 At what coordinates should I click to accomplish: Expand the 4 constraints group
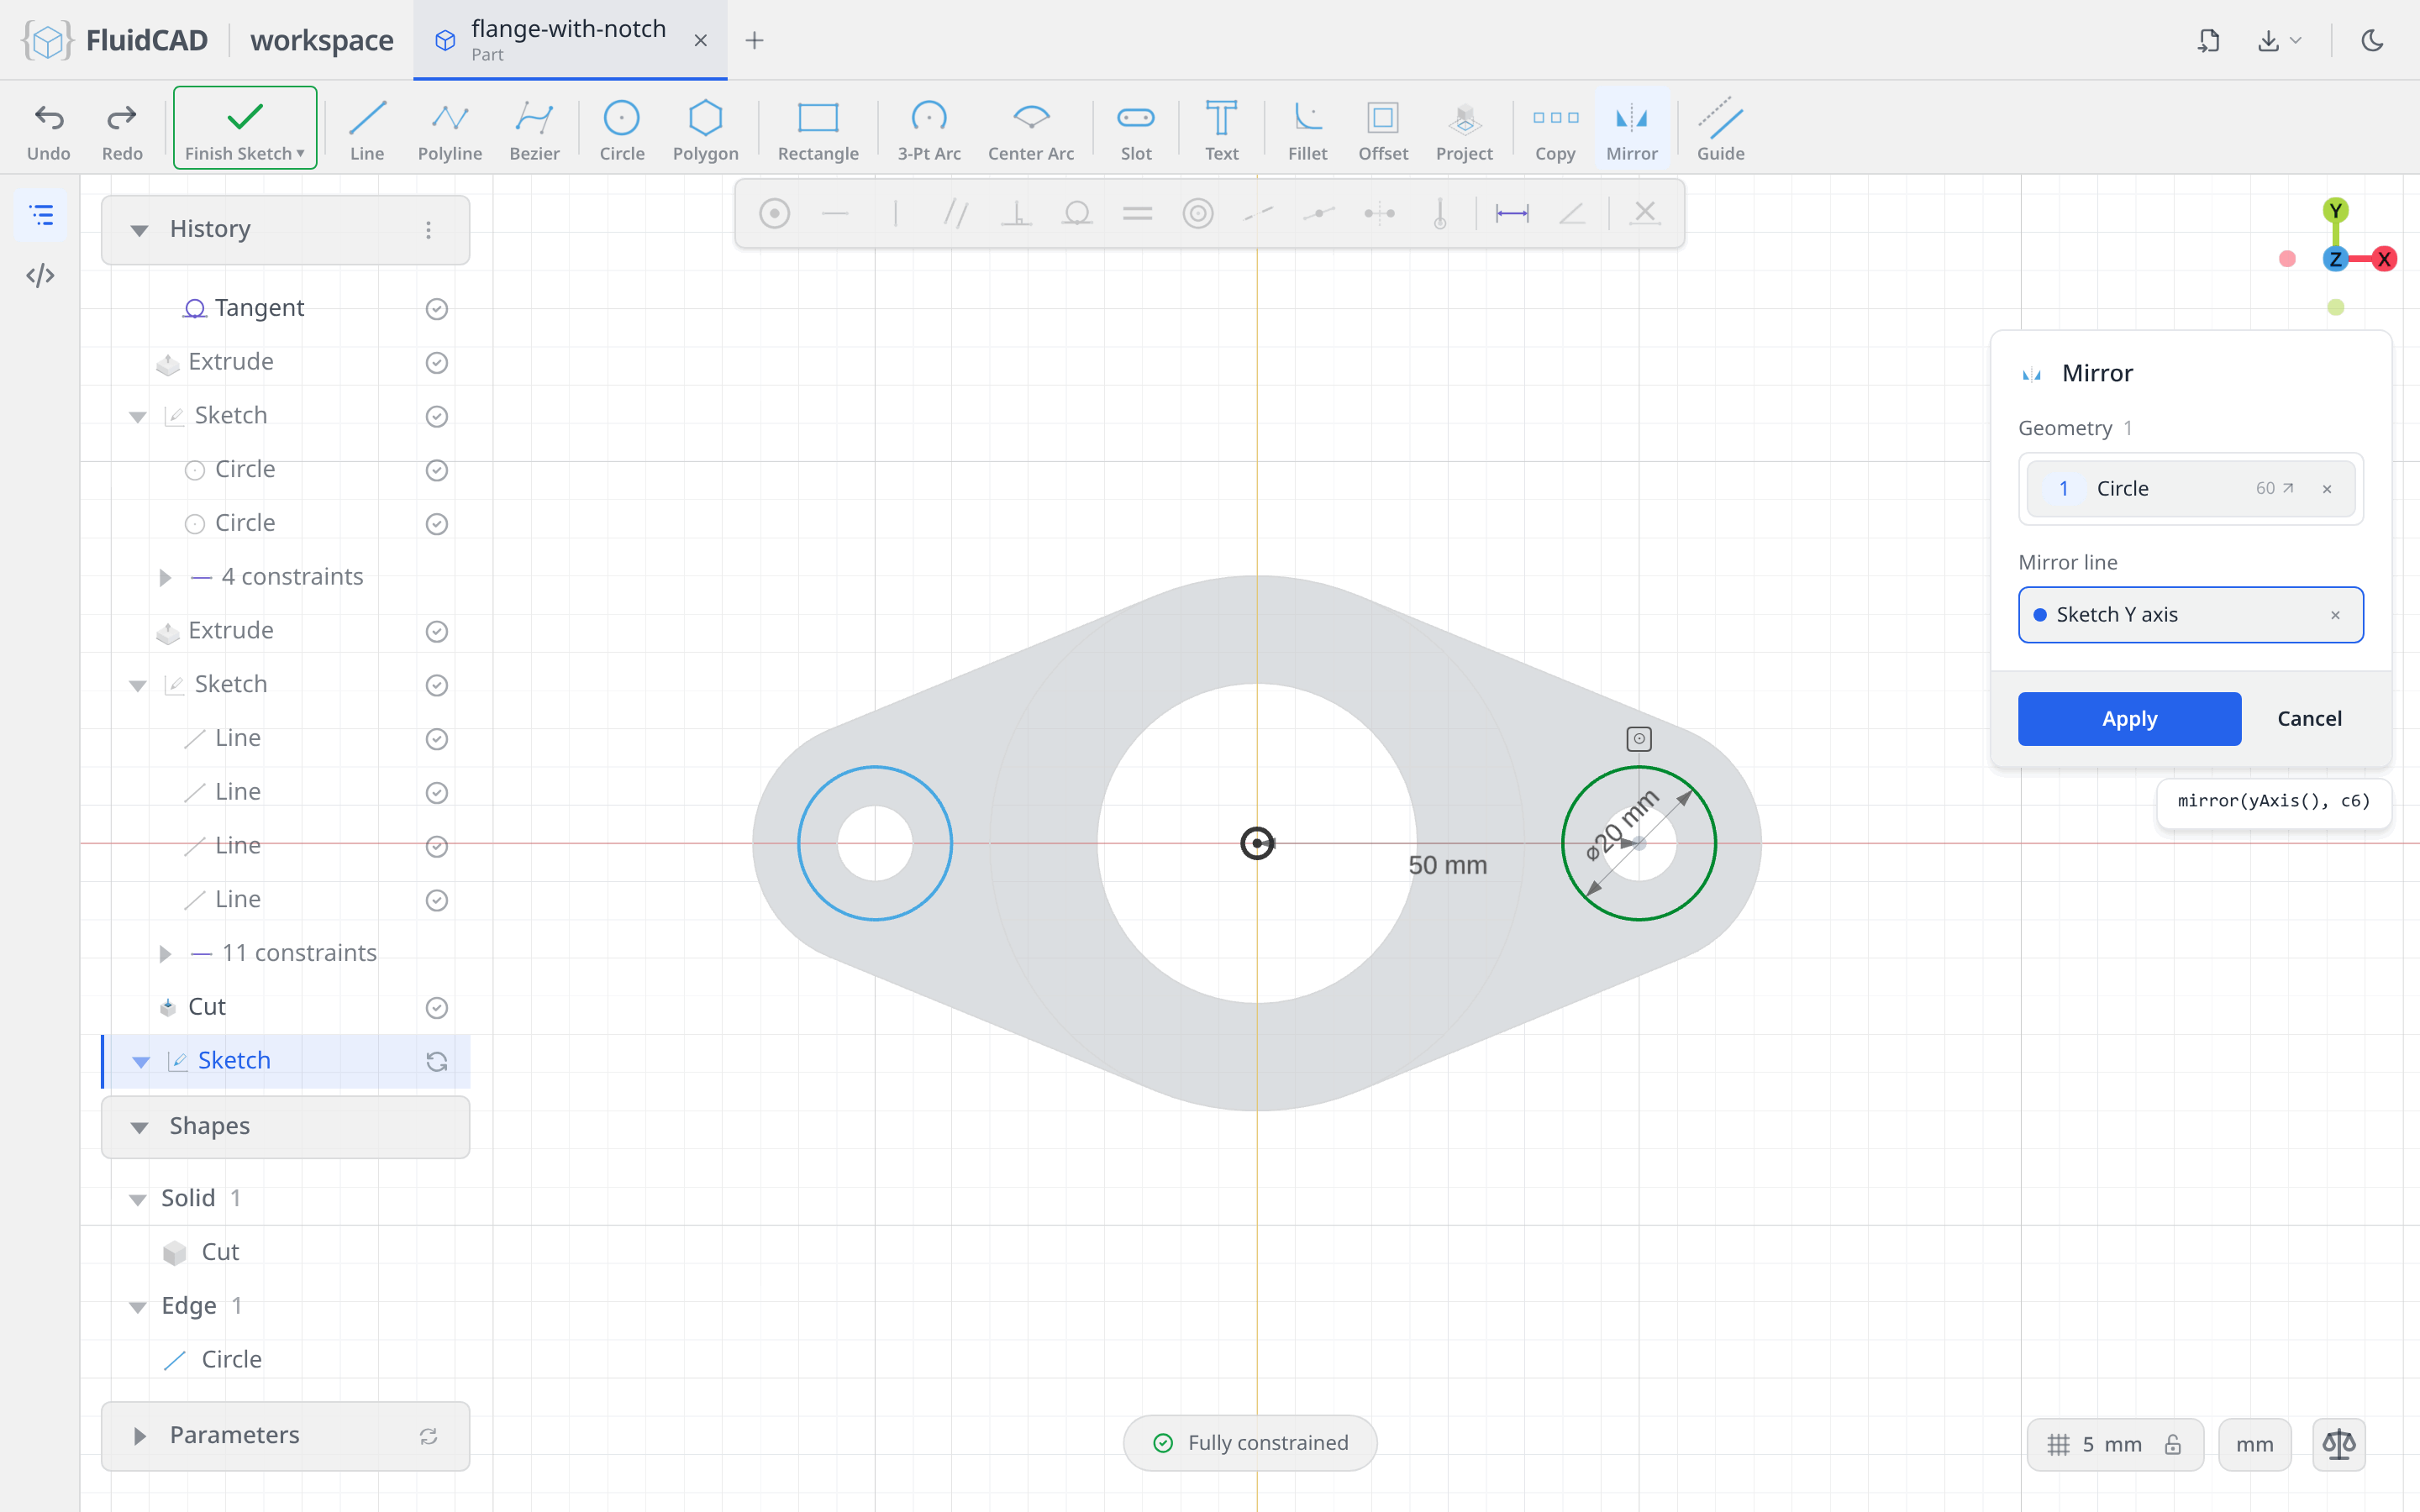pos(165,577)
